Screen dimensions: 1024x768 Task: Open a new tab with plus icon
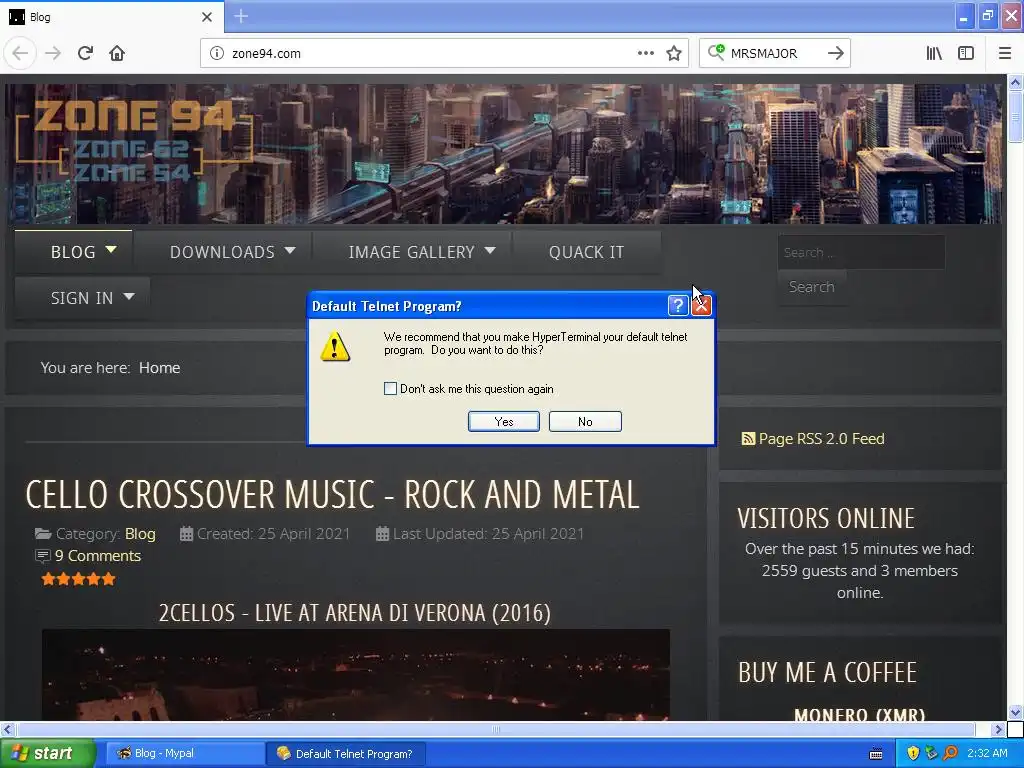point(241,16)
